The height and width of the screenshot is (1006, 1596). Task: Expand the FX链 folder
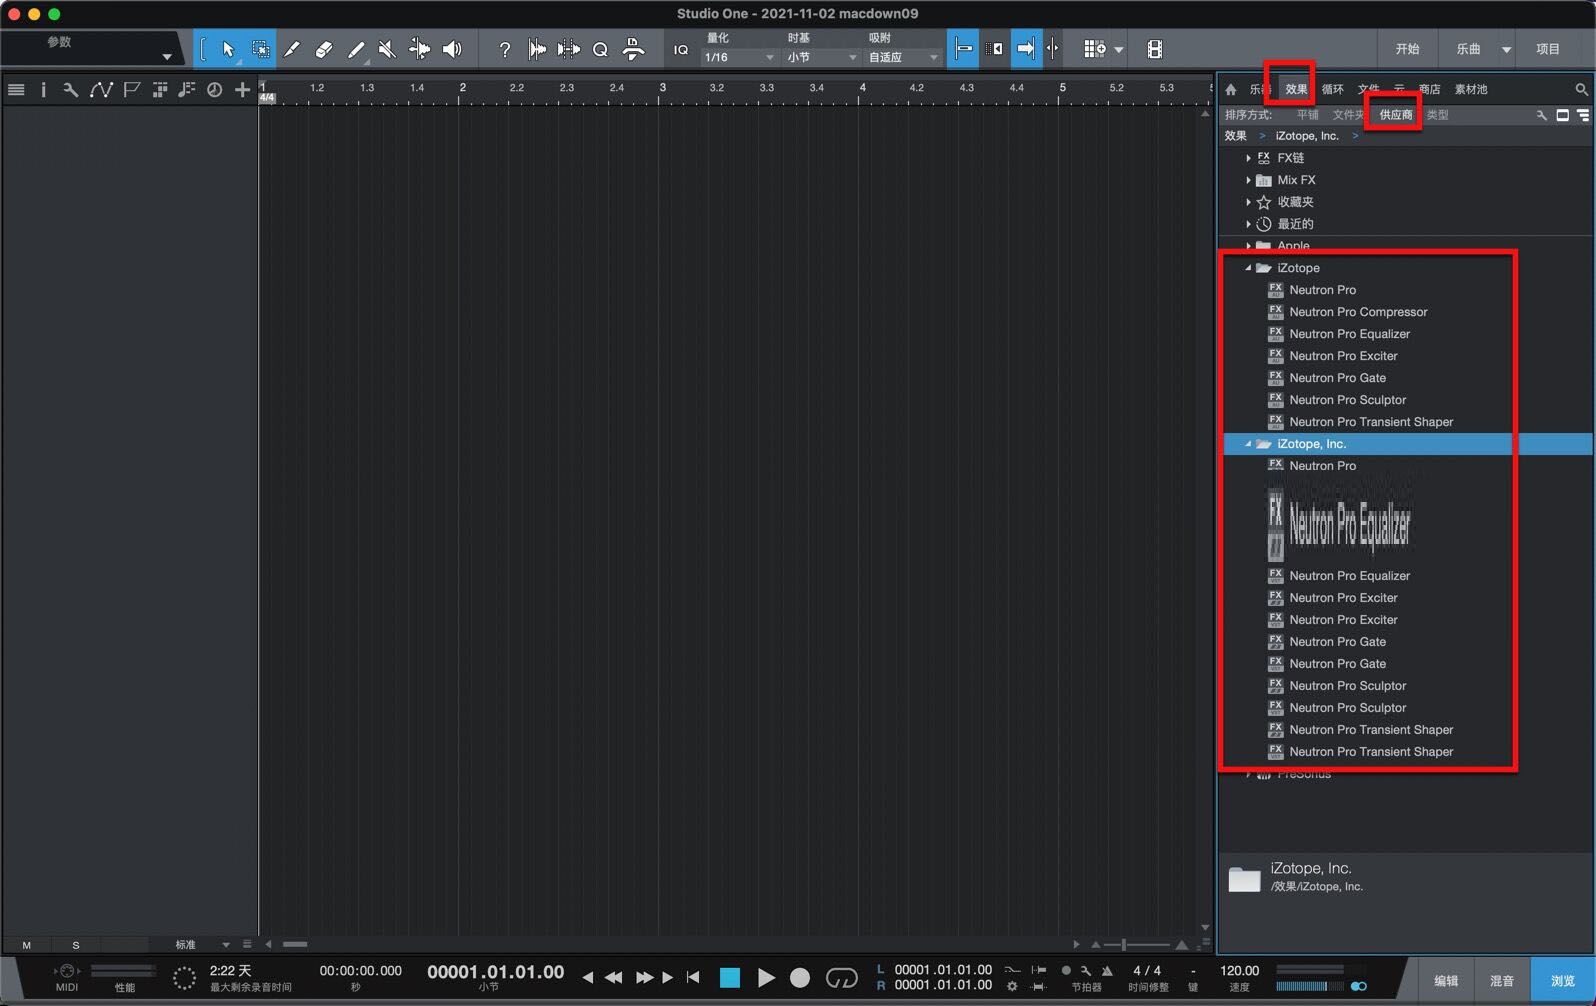tap(1248, 158)
